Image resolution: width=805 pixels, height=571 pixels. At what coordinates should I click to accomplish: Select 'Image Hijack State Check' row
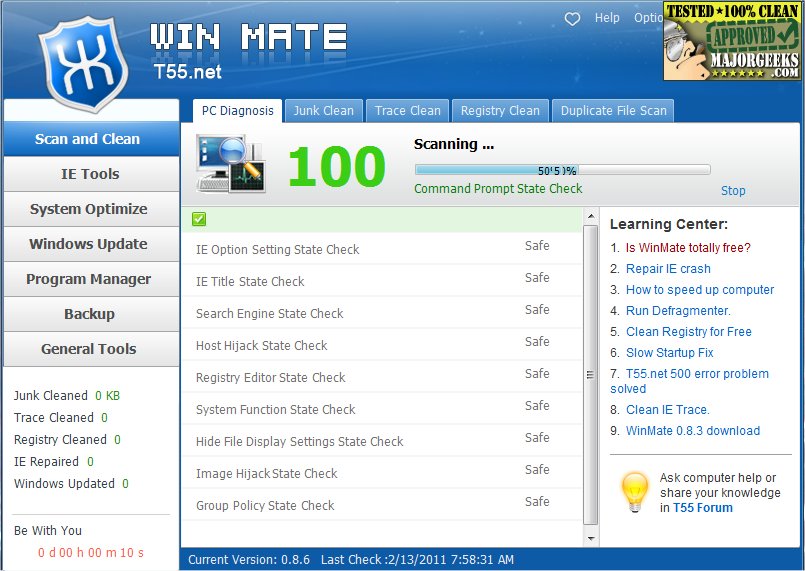click(382, 473)
